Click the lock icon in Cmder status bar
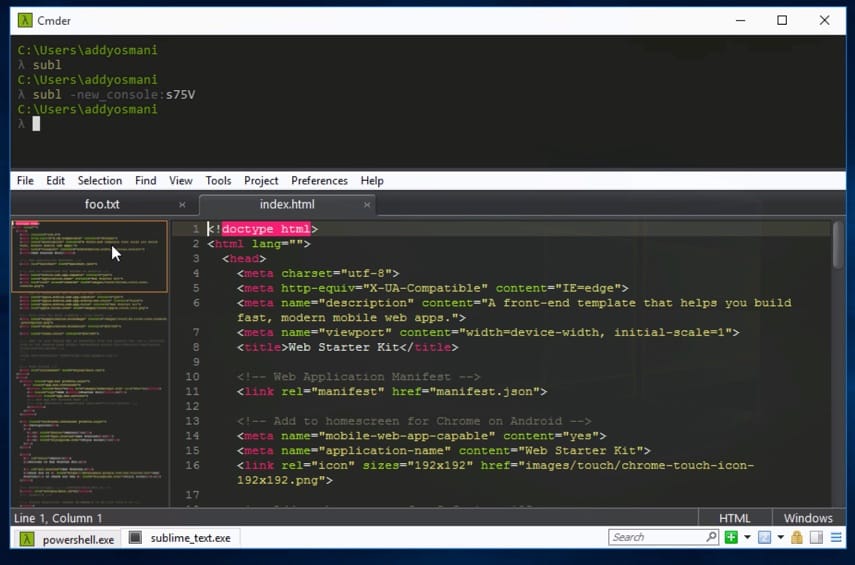 click(x=797, y=538)
